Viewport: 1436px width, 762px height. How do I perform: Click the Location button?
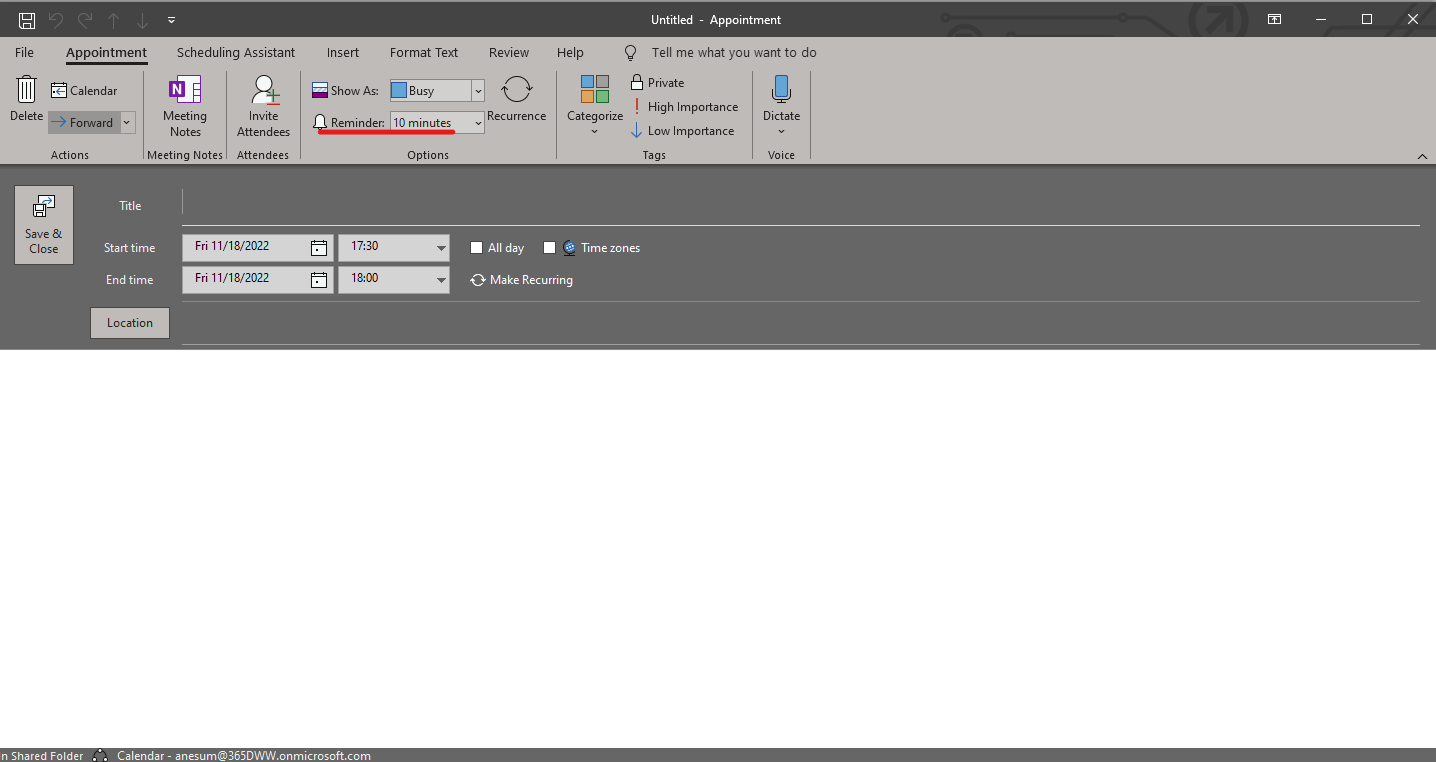(x=130, y=323)
